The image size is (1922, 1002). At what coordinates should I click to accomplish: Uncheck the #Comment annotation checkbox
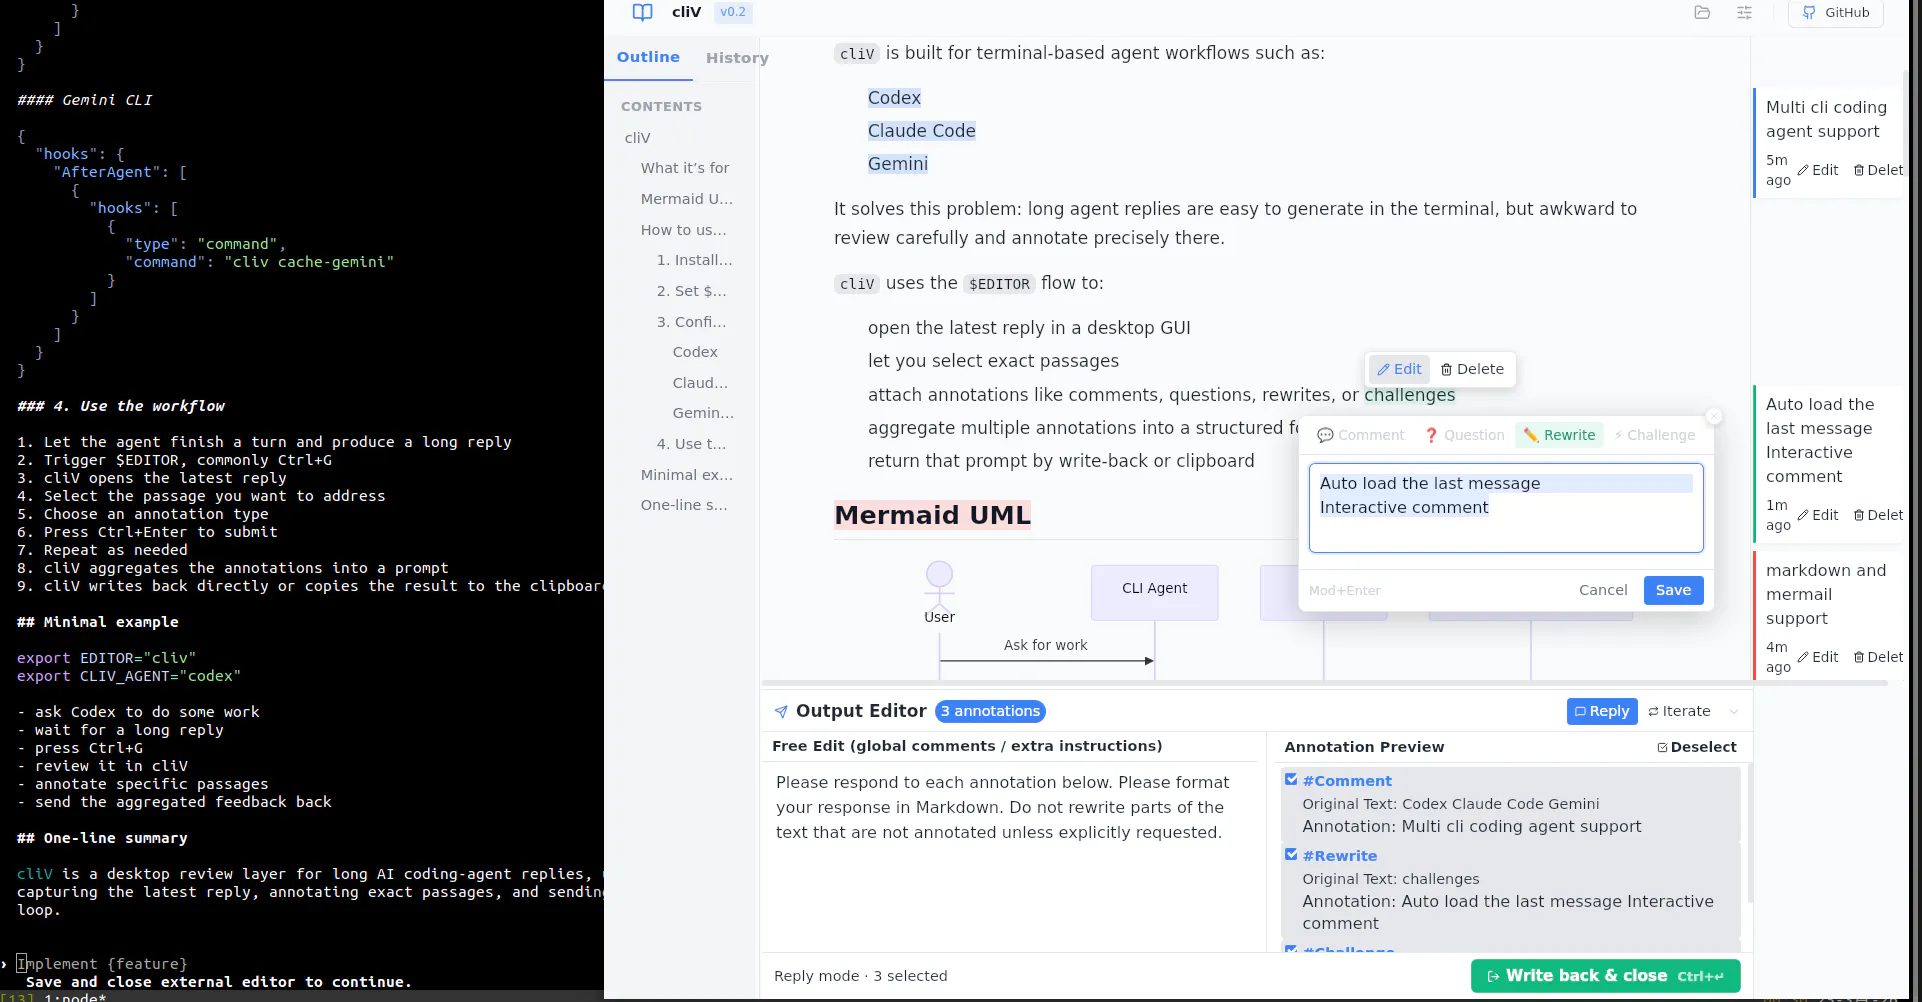(1291, 780)
